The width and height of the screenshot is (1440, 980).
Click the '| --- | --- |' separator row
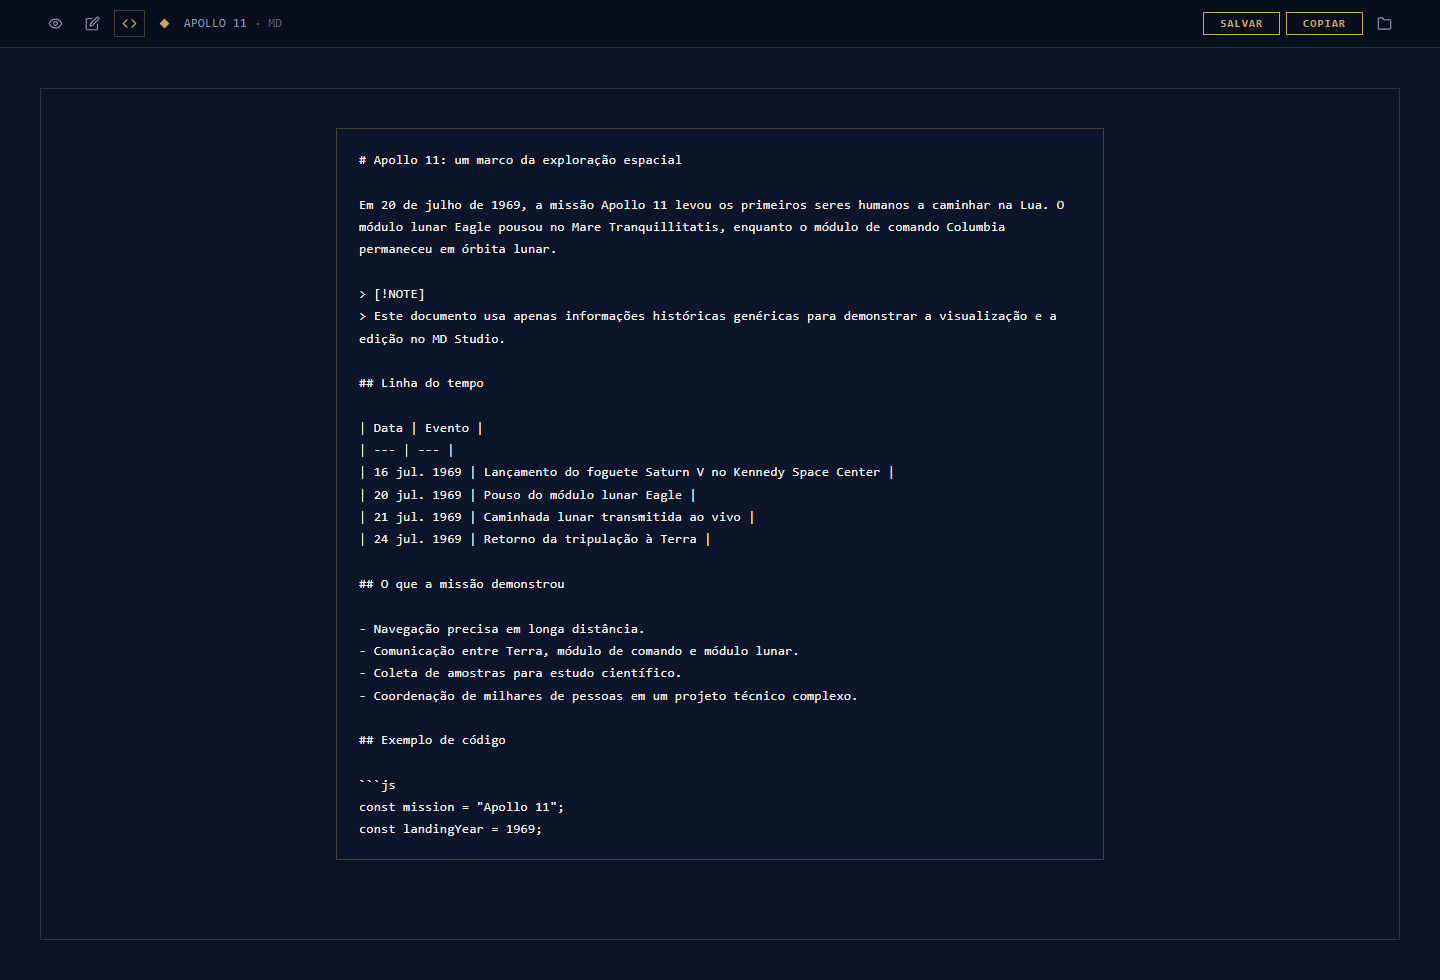406,450
